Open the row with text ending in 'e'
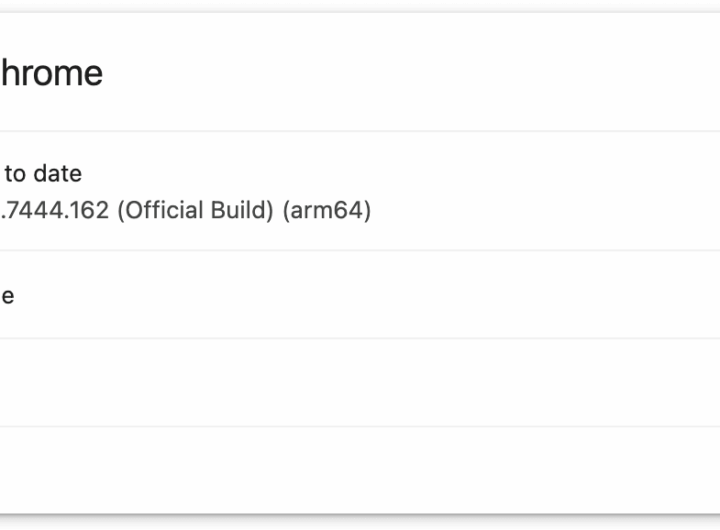 (8, 295)
